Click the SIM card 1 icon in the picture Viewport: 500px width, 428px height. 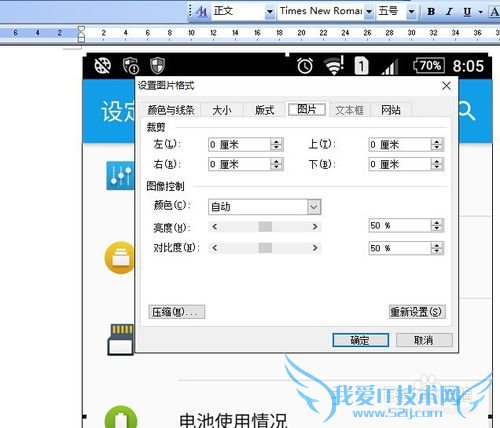point(361,66)
